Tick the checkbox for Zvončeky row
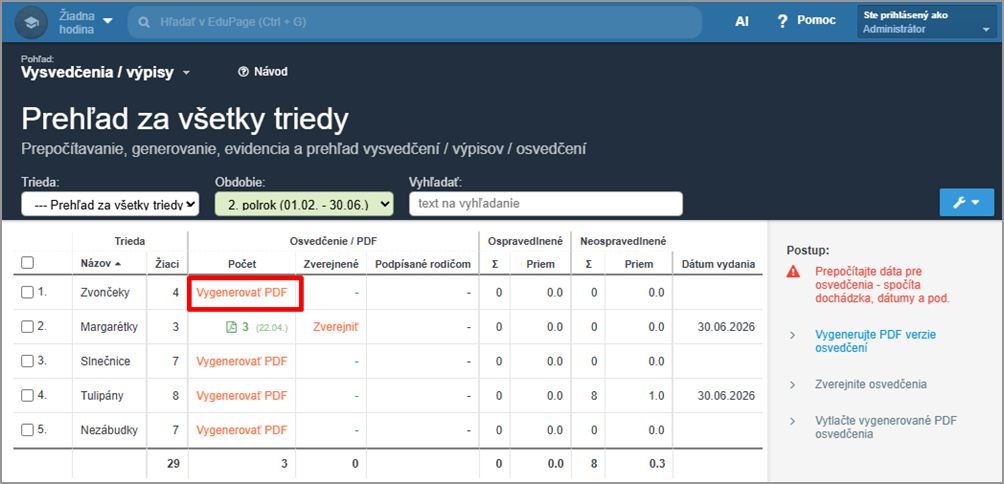Screen dimensions: 1004x484 (x=28, y=293)
